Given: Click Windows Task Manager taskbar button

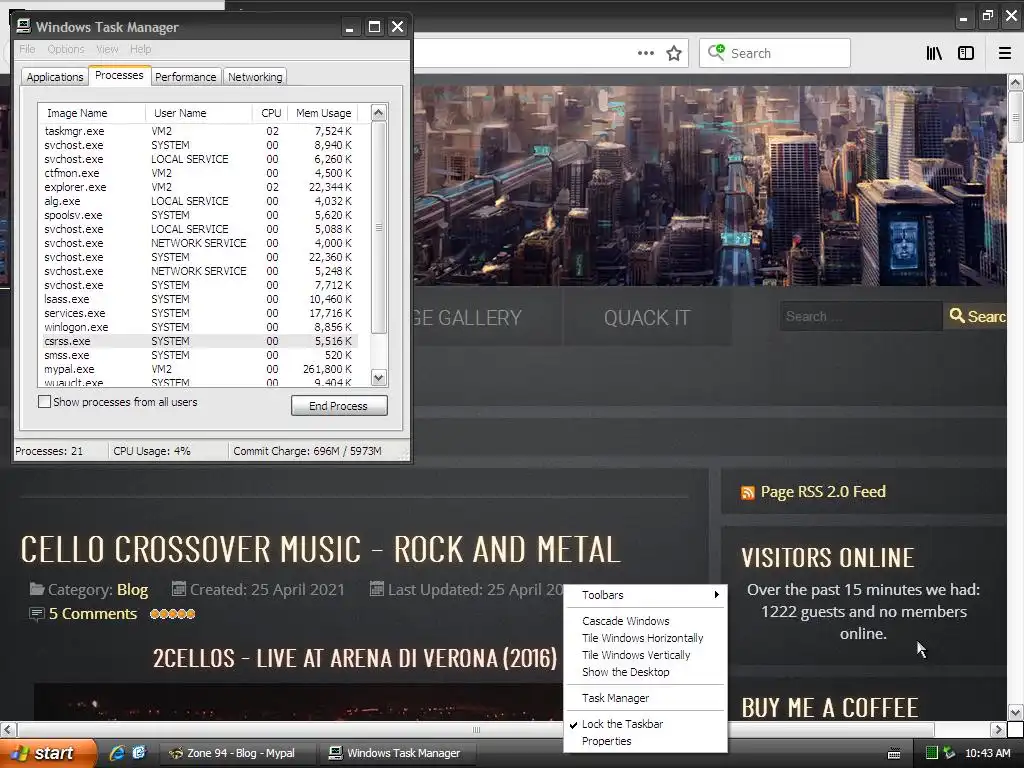Looking at the screenshot, I should 398,753.
